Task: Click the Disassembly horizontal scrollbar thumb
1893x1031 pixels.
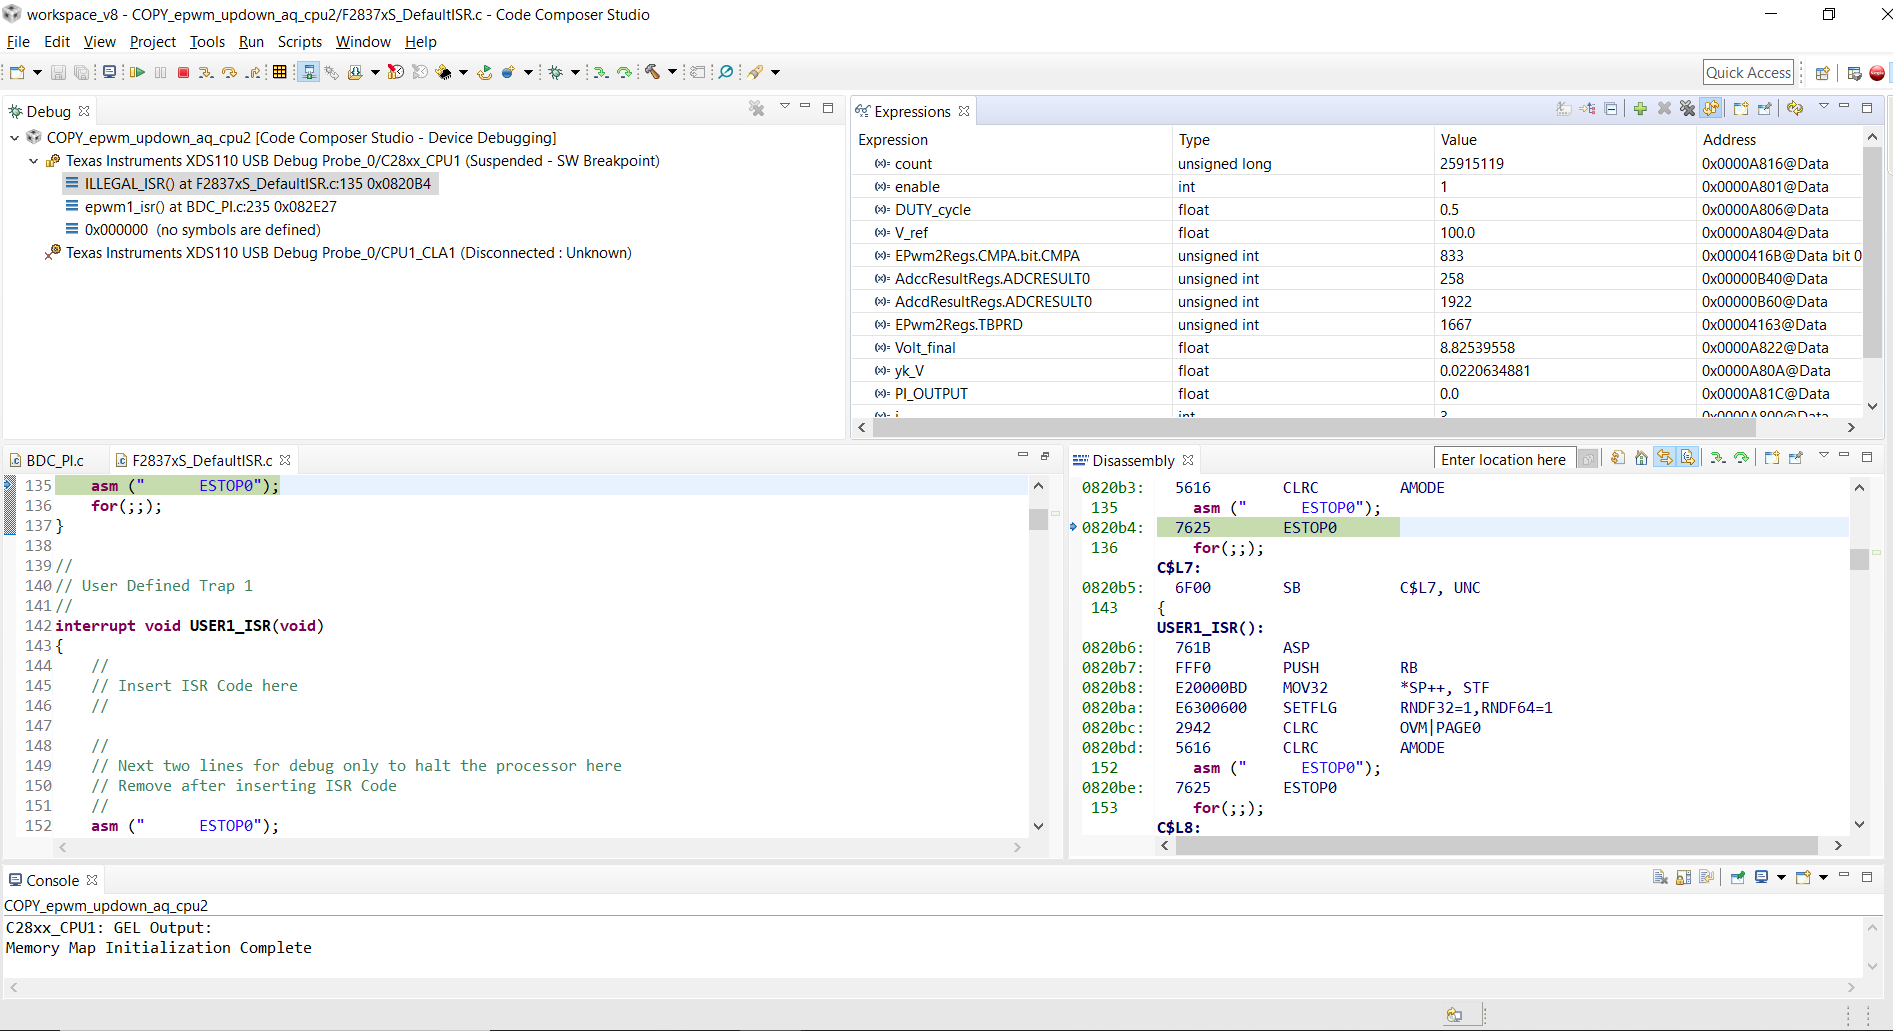Action: [x=1497, y=846]
